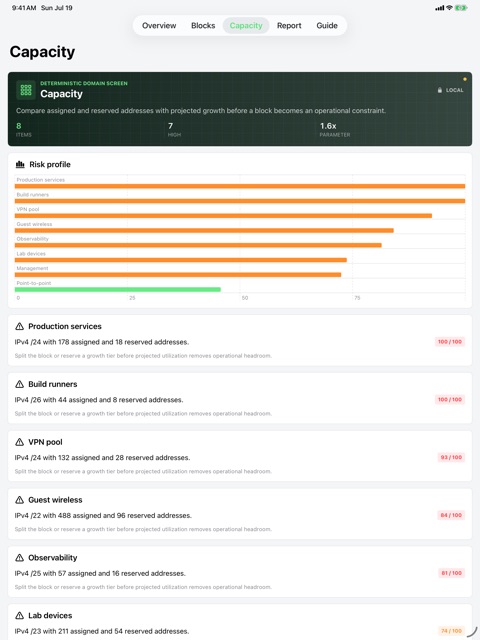Click the 'Sun Jul 19' date
This screenshot has height=640, width=480.
coord(57,8)
